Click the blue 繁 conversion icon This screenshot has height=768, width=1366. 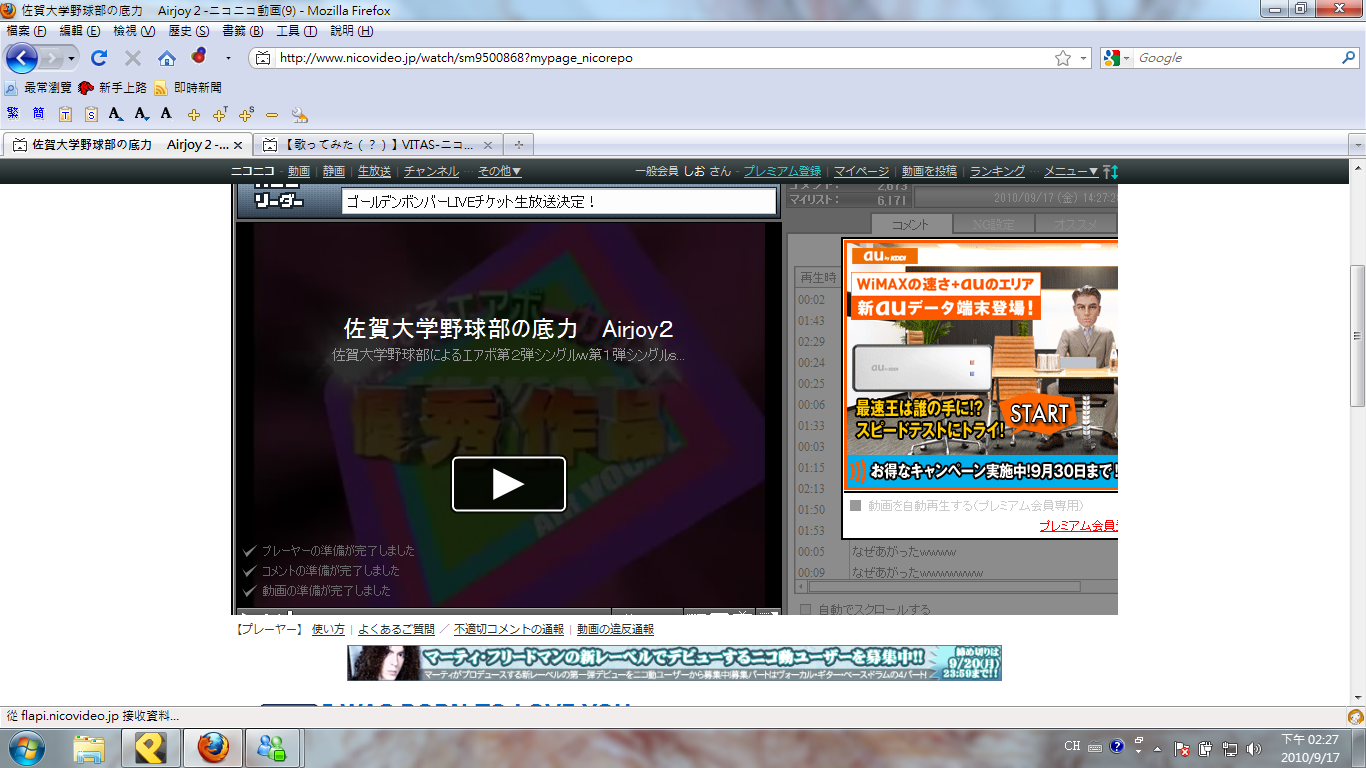pyautogui.click(x=12, y=114)
